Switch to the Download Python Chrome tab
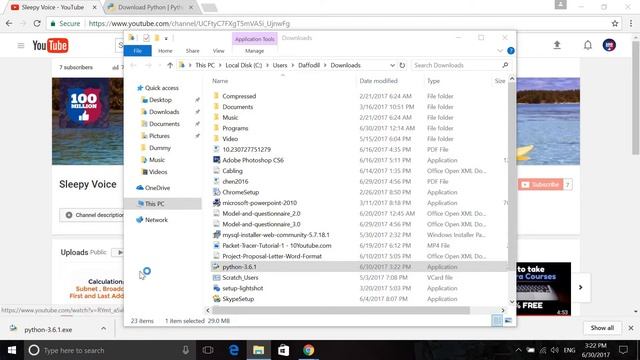 (x=150, y=7)
